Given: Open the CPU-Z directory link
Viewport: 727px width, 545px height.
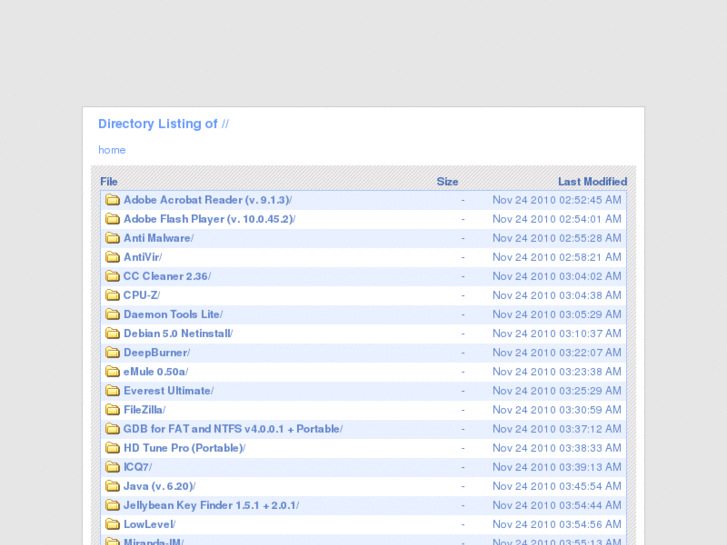Looking at the screenshot, I should pos(141,295).
